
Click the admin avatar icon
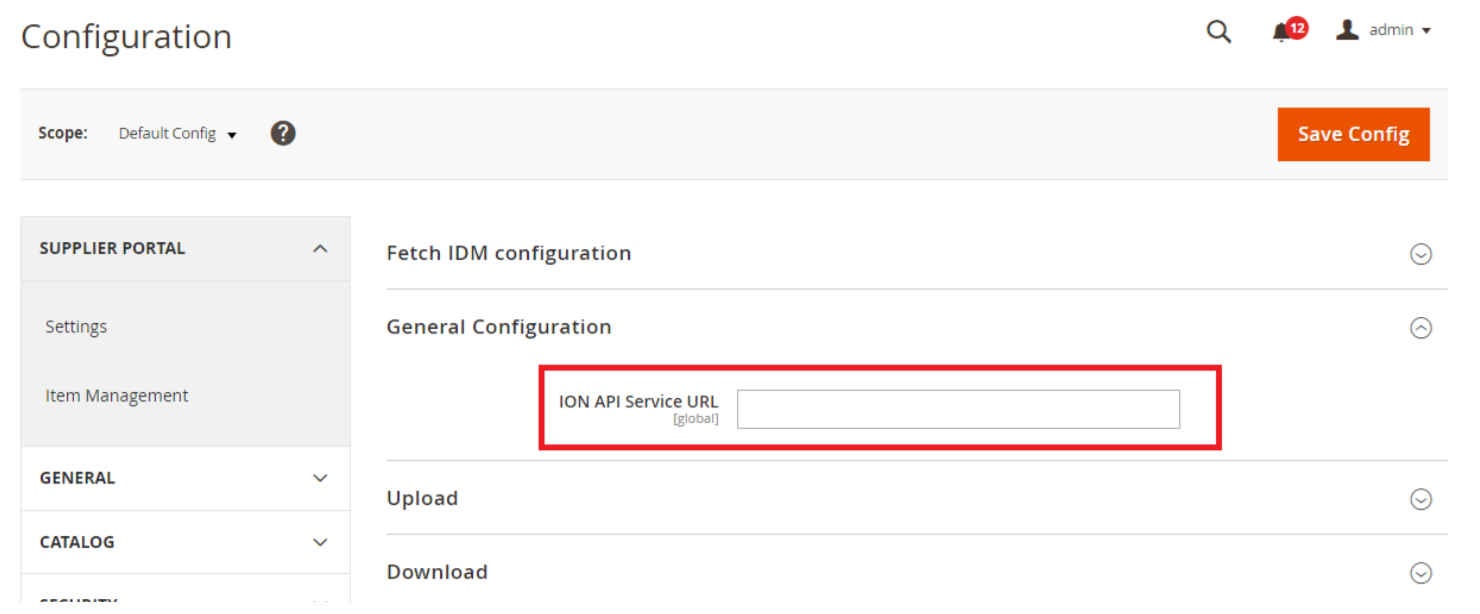coord(1346,29)
